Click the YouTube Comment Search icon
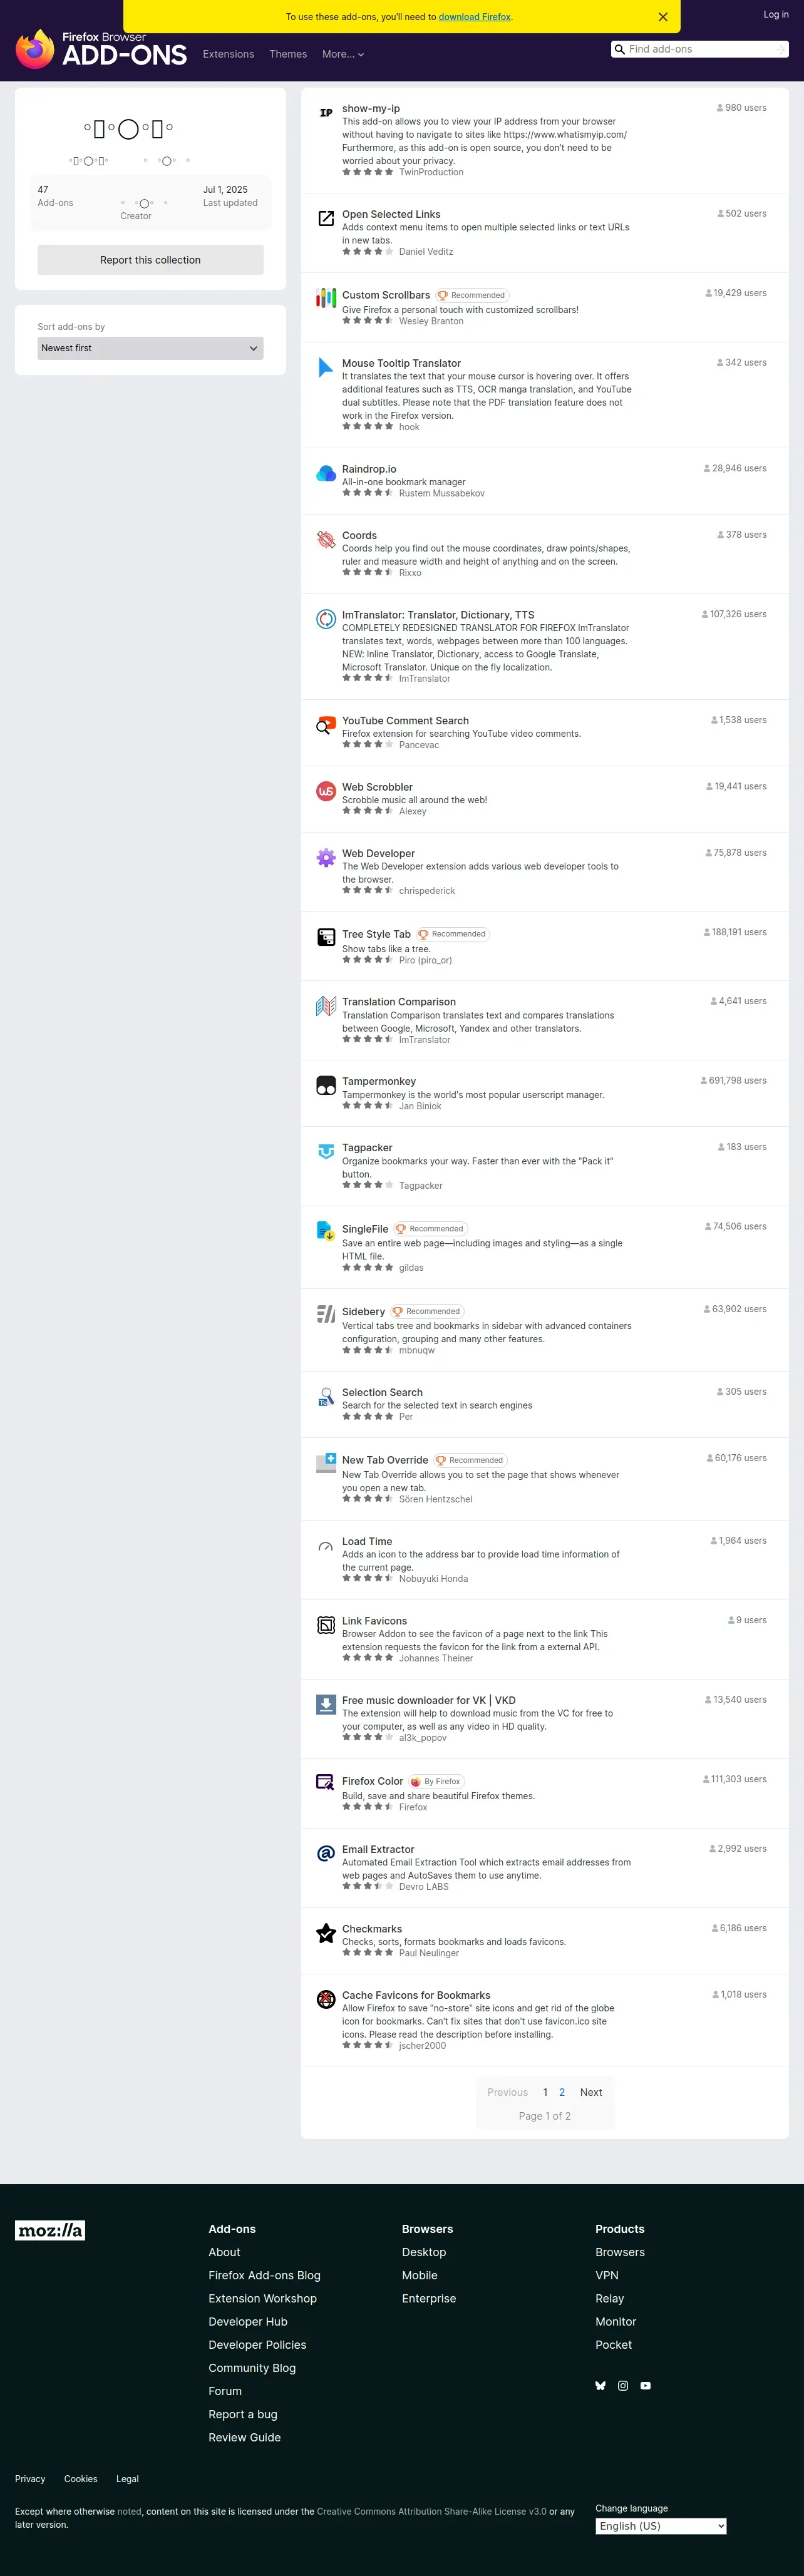 (326, 725)
